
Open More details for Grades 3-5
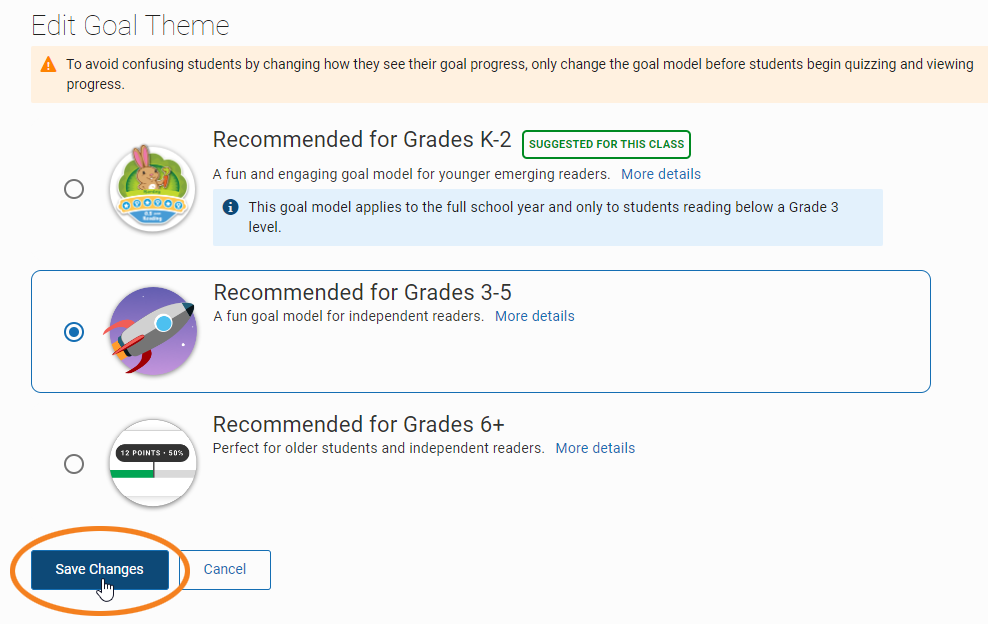535,316
